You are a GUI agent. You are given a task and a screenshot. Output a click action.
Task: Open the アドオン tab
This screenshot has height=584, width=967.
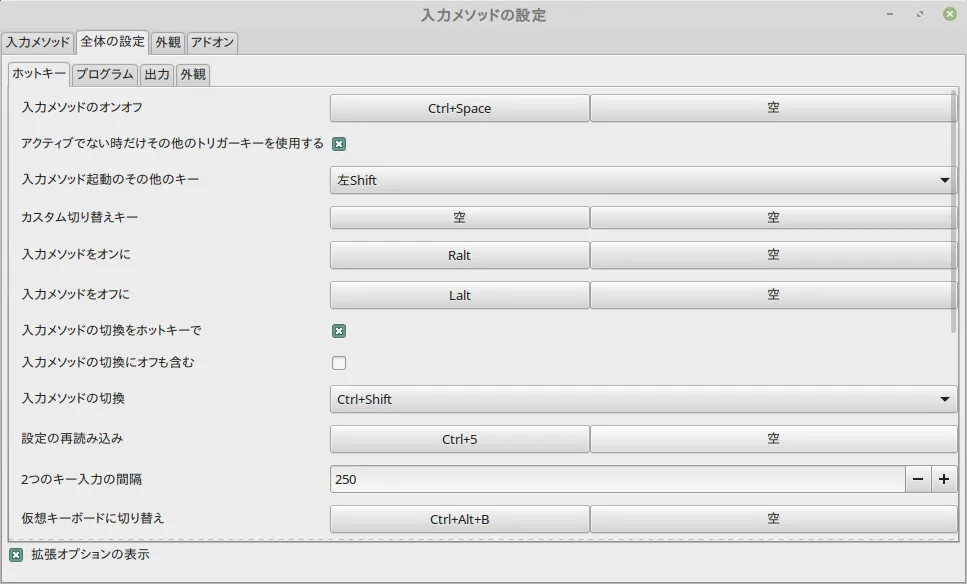pos(212,42)
